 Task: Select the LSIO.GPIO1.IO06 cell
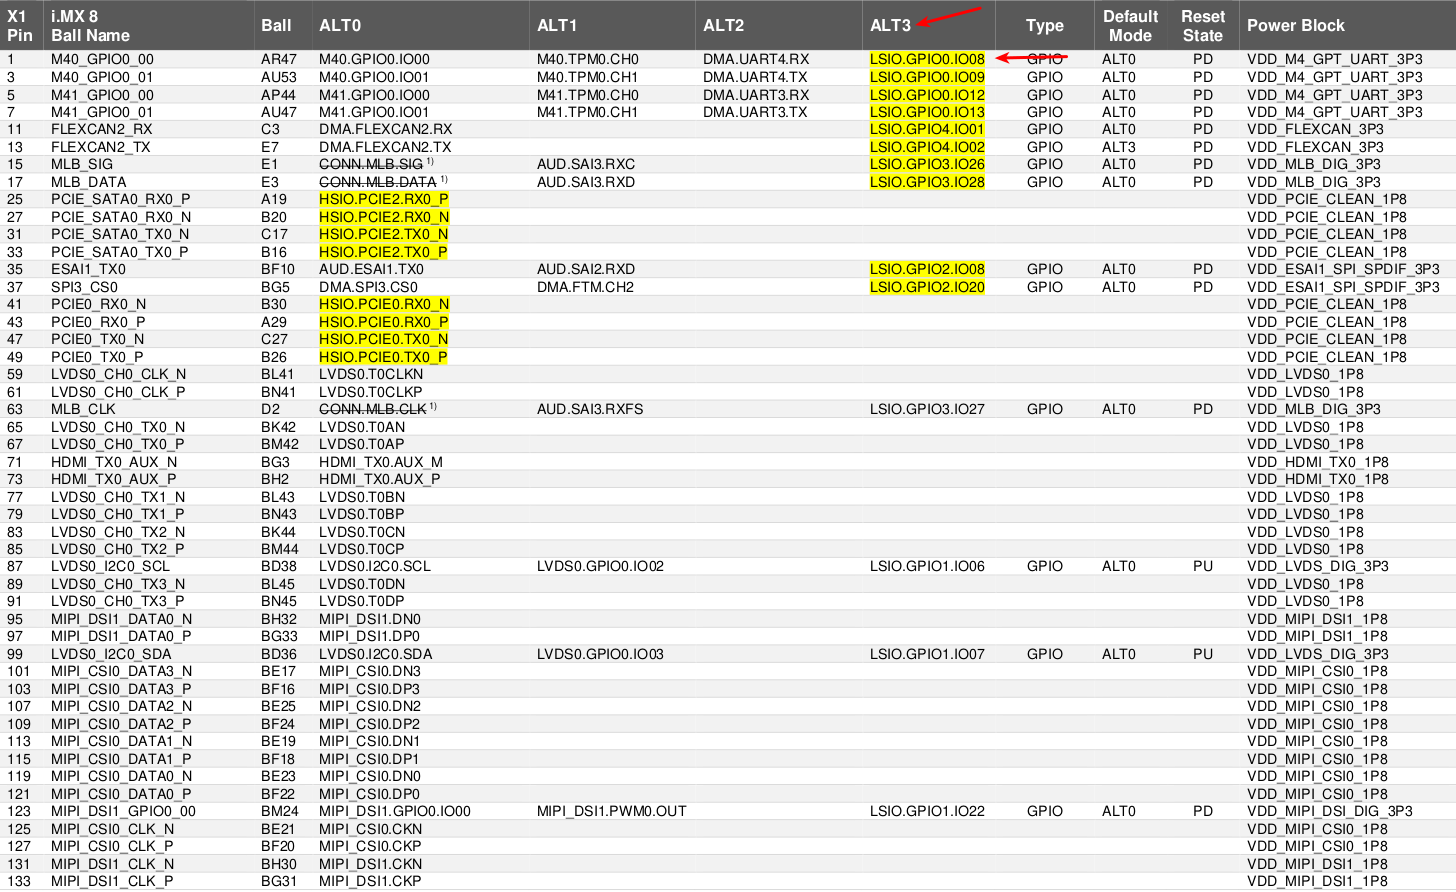tap(927, 566)
